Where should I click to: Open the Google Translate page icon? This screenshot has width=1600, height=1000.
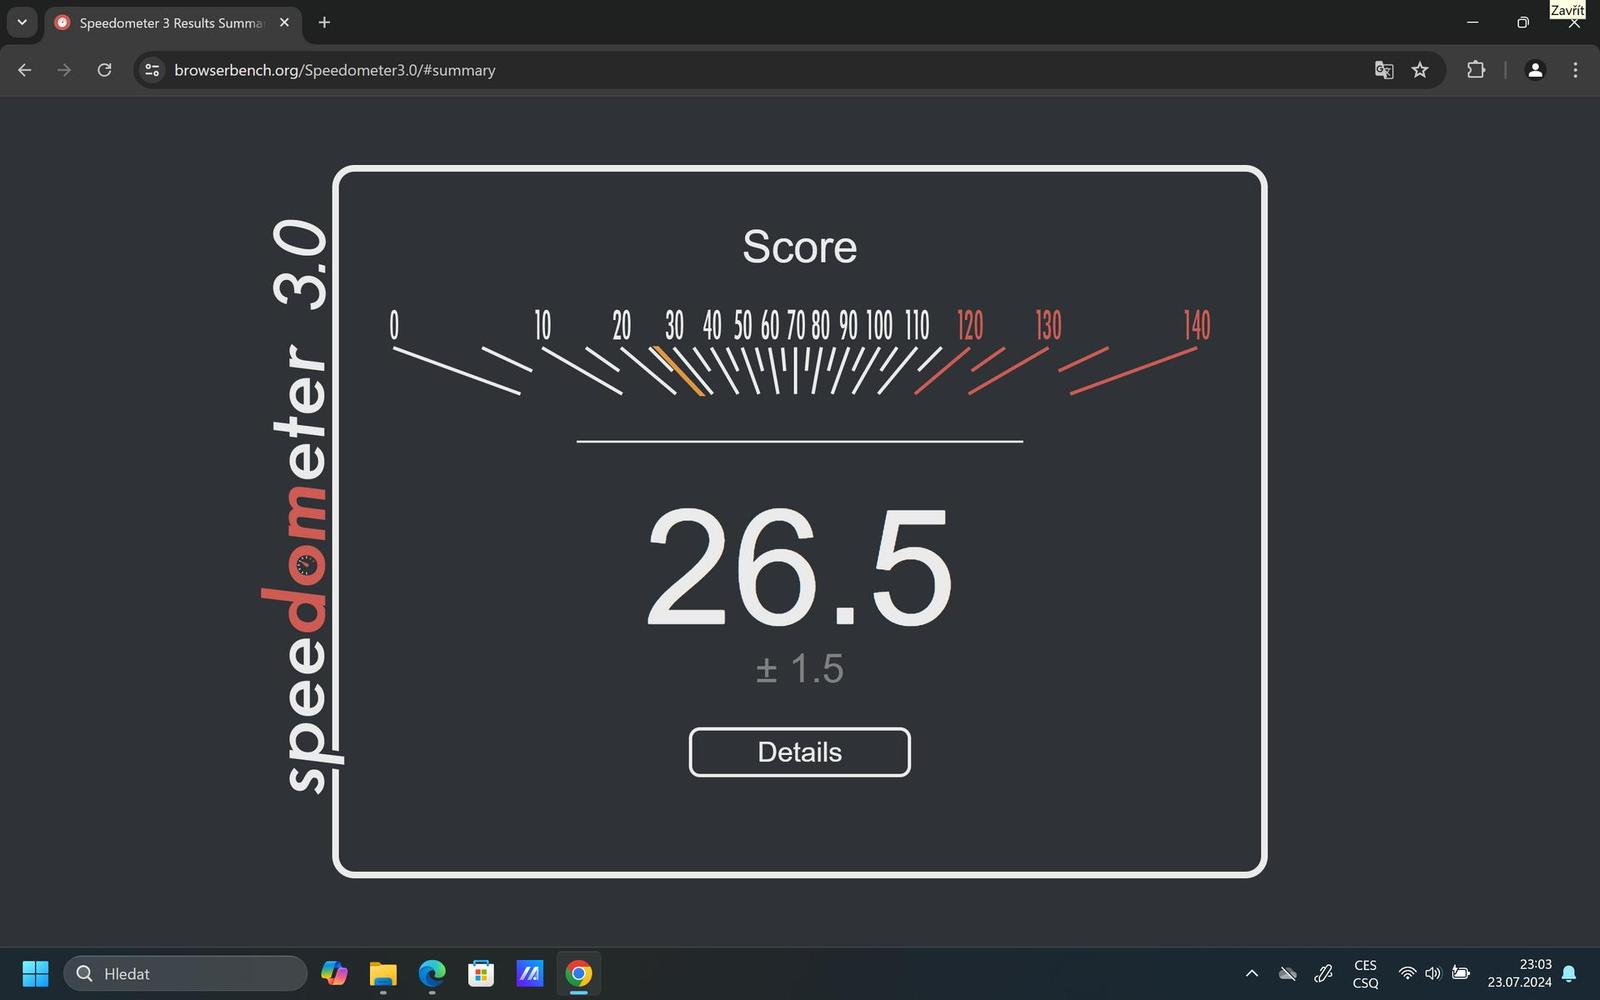click(x=1384, y=70)
